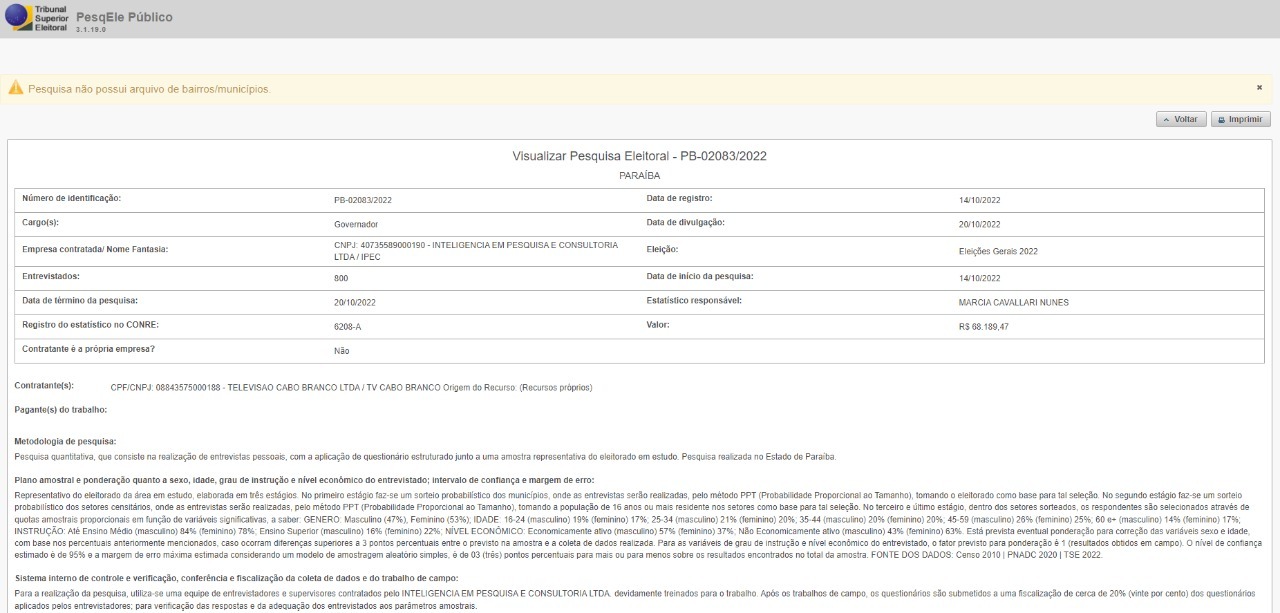Image resolution: width=1280 pixels, height=613 pixels.
Task: Click the Voltar button
Action: pos(1181,119)
